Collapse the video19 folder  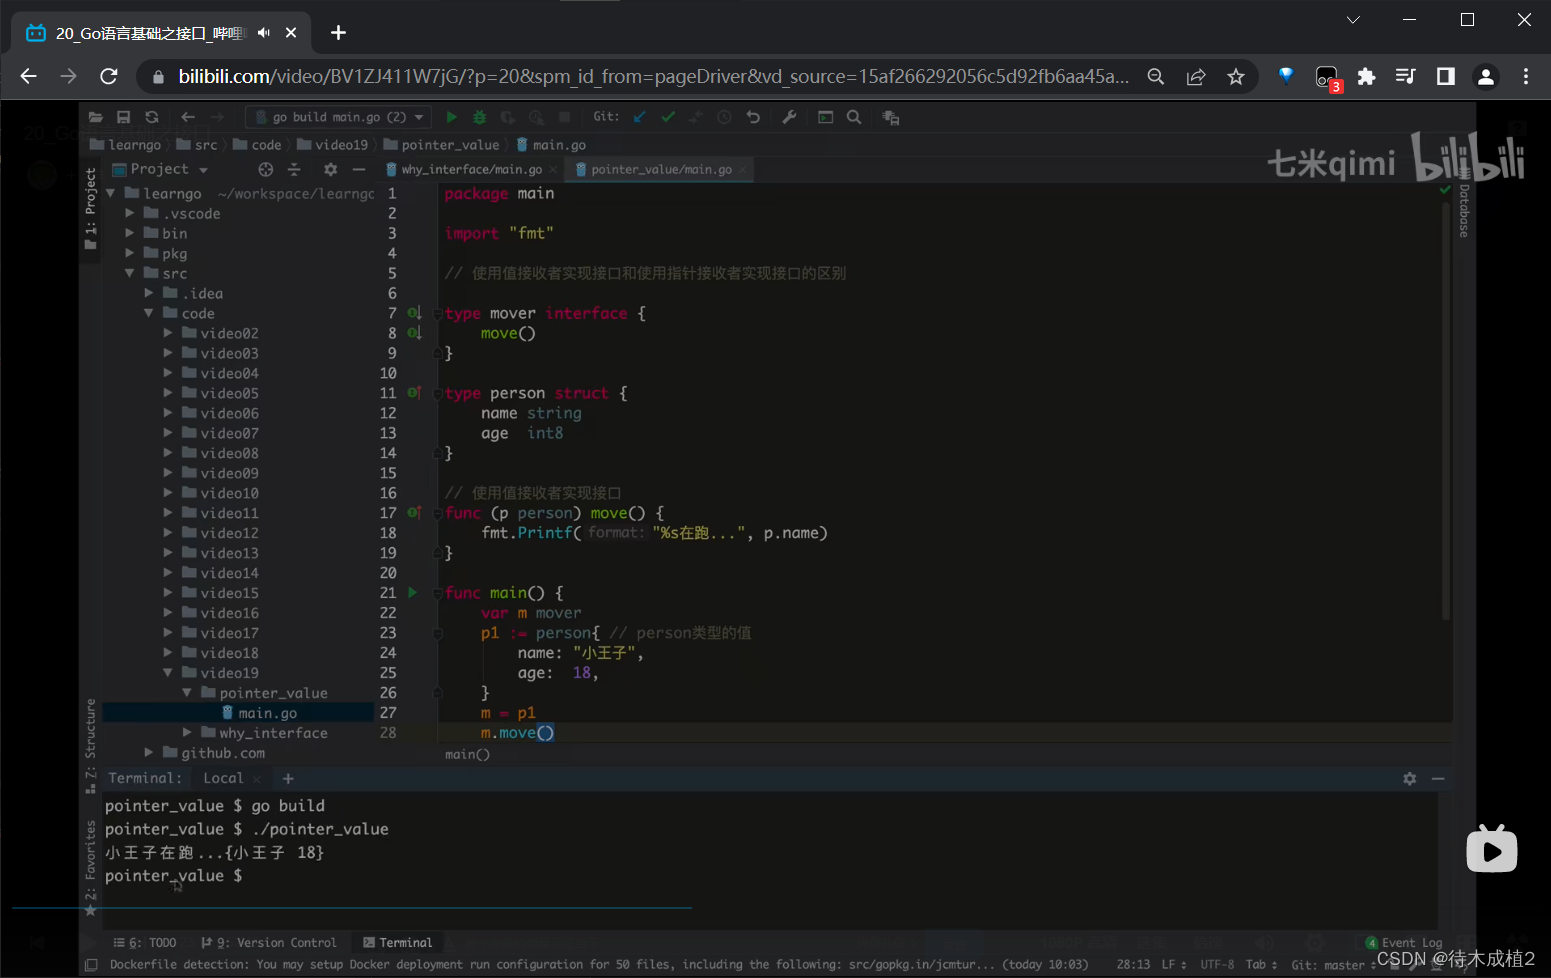[168, 673]
